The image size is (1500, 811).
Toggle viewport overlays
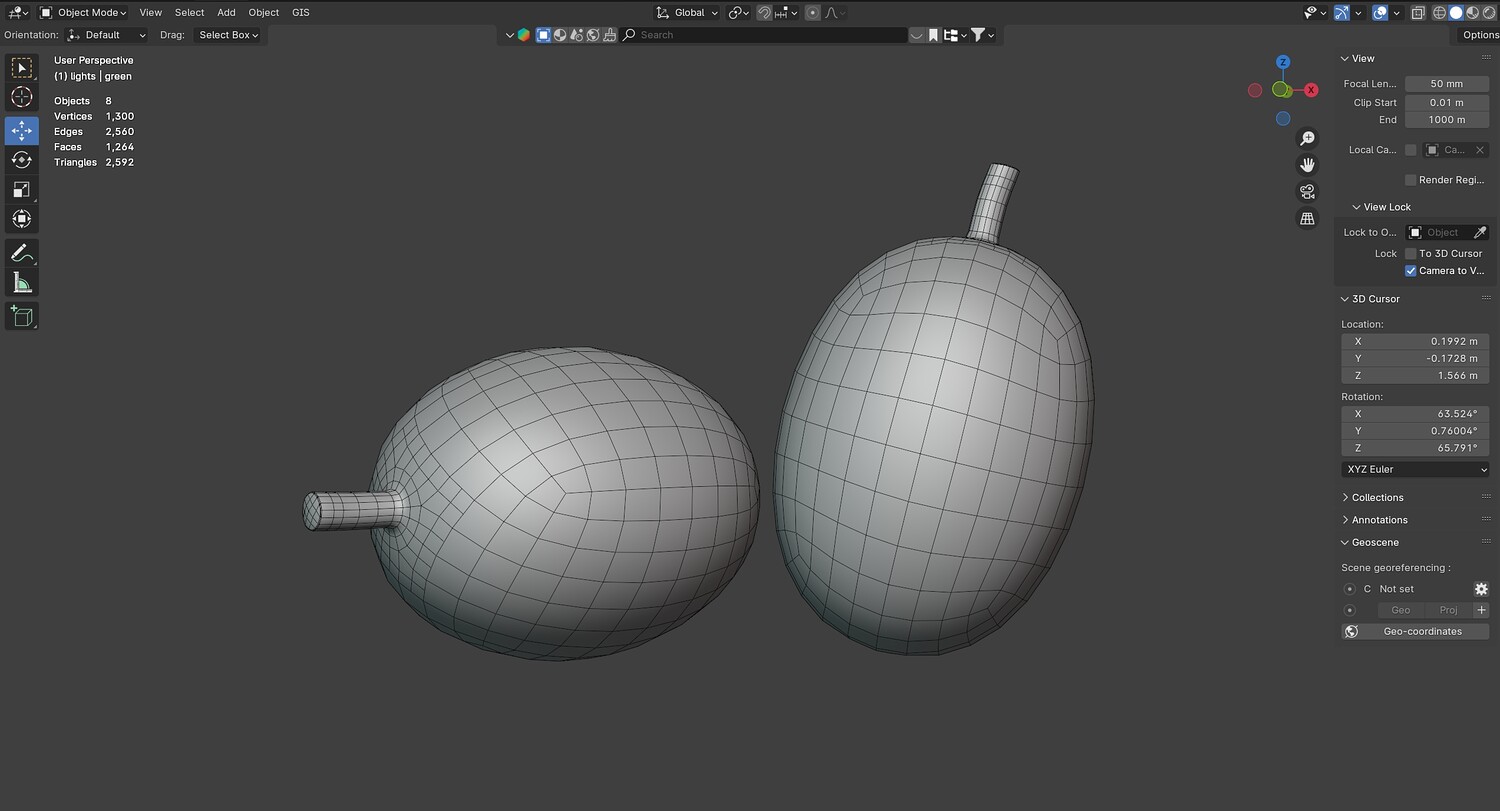click(x=1380, y=13)
